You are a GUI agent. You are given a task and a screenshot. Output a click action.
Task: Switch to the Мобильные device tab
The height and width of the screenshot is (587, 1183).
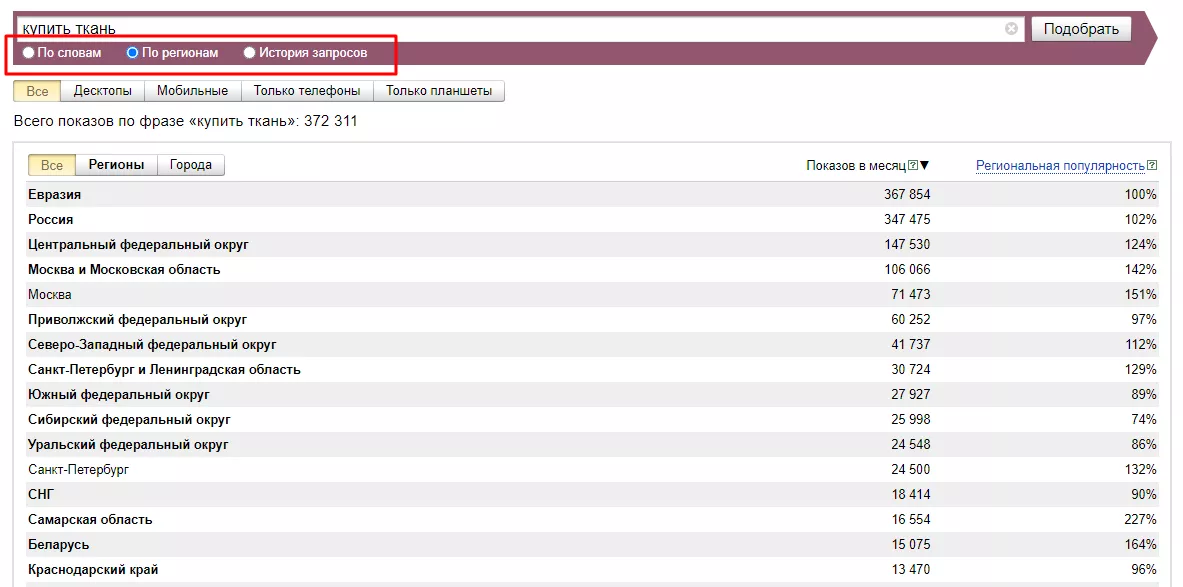tap(192, 91)
